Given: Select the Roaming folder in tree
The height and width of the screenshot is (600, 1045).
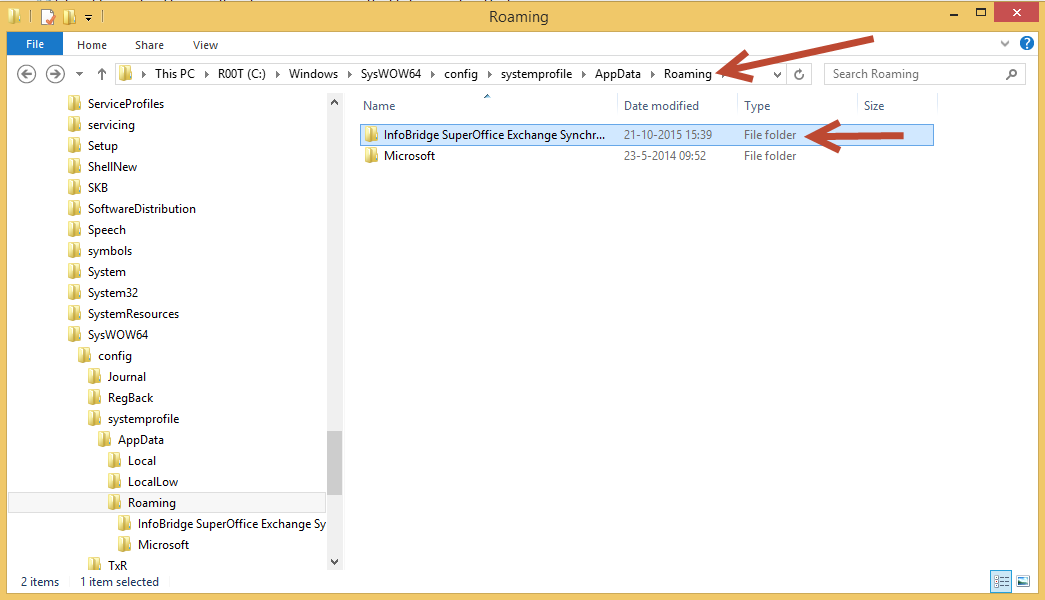Looking at the screenshot, I should coord(151,503).
